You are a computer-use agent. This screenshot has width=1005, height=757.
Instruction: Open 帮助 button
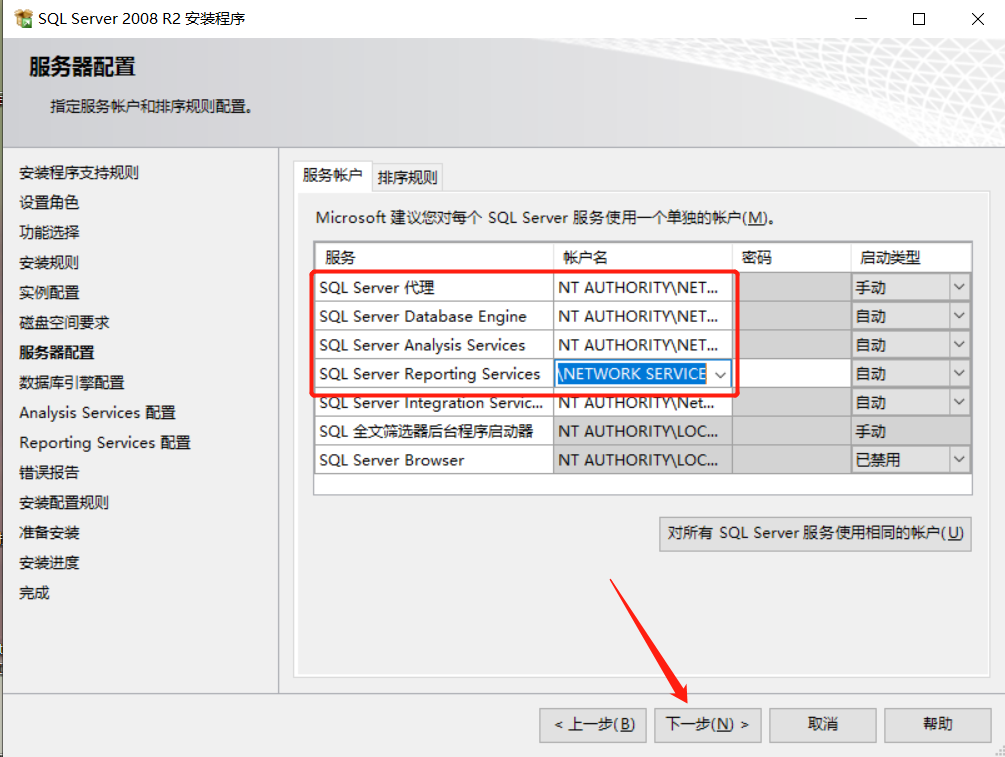click(938, 725)
